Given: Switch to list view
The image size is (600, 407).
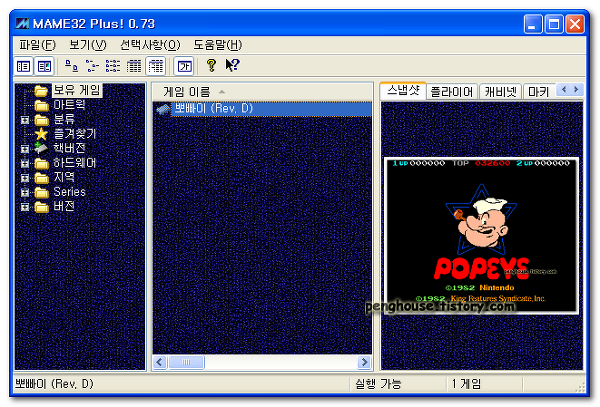Looking at the screenshot, I should (x=112, y=66).
